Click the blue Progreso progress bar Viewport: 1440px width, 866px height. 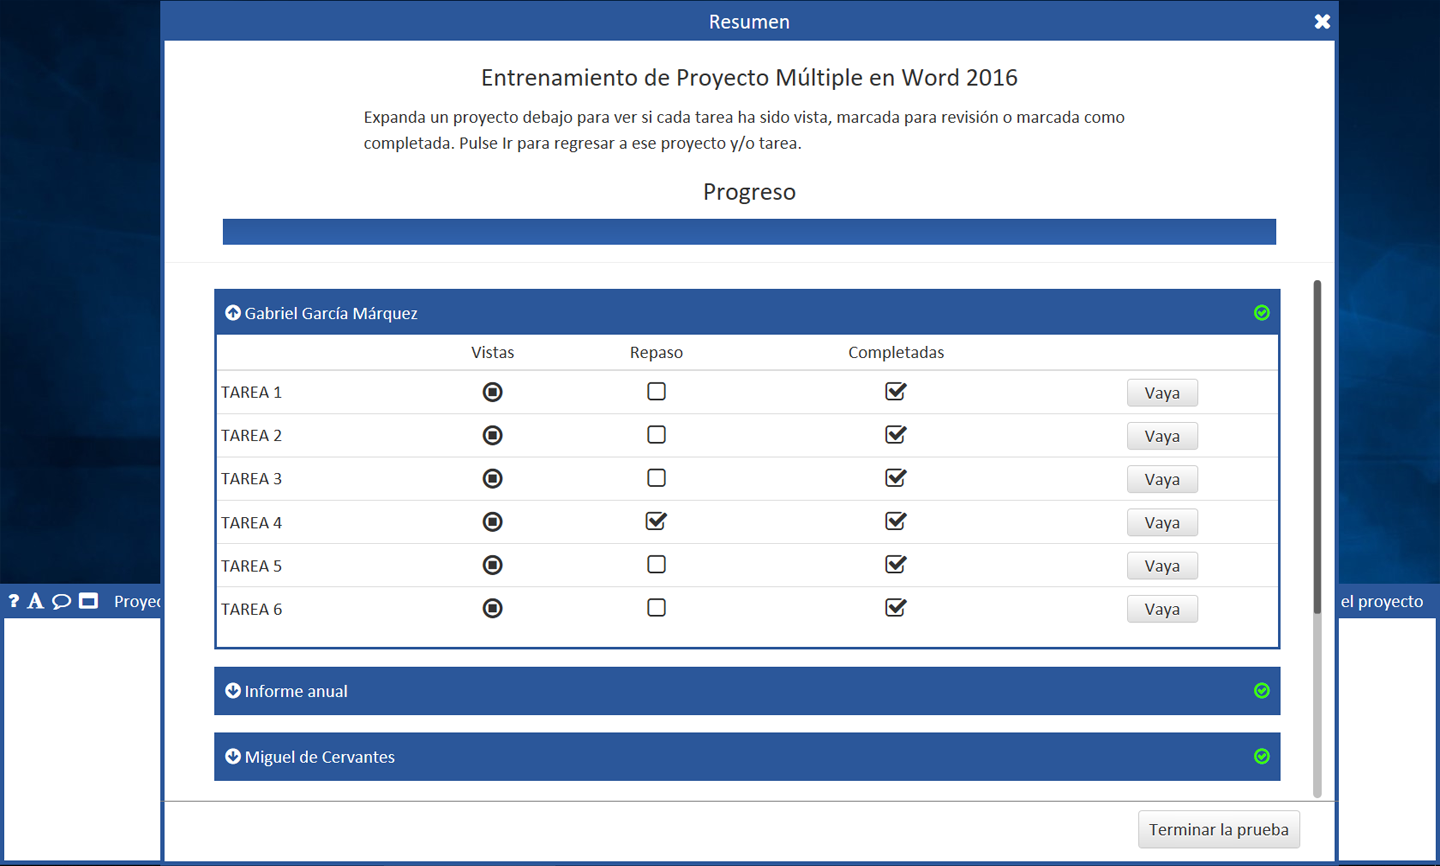coord(749,232)
